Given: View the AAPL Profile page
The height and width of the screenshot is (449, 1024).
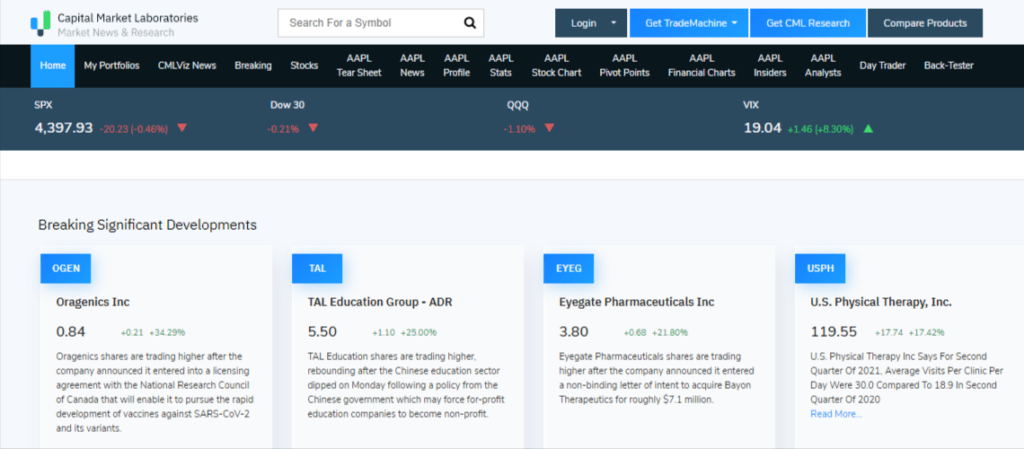Looking at the screenshot, I should point(456,65).
